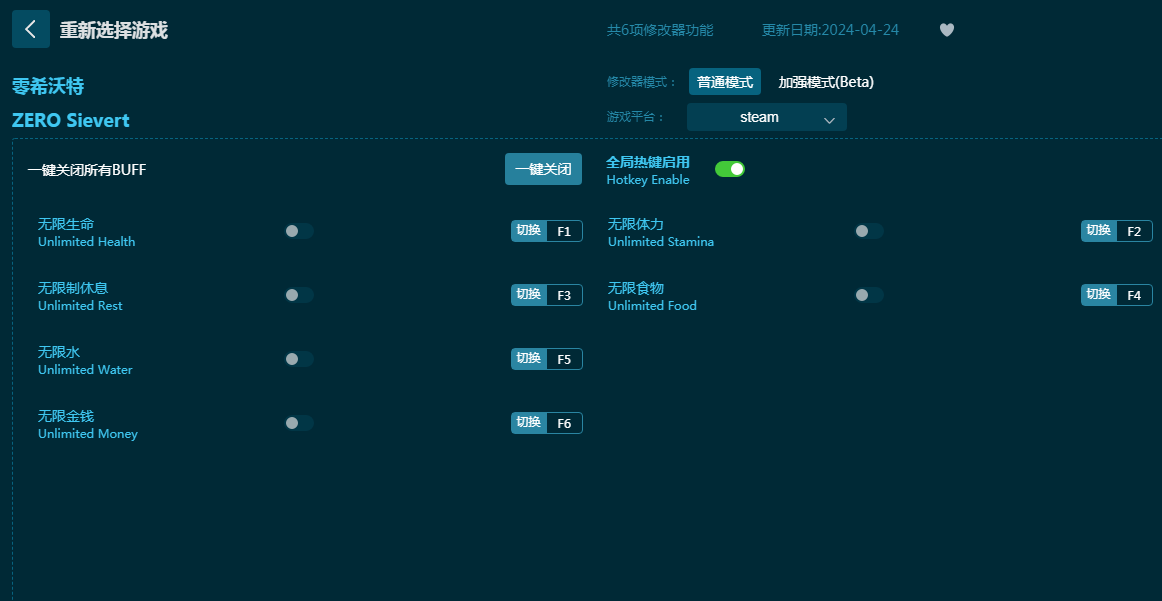
Task: Click the ZERO Sievert game title
Action: [70, 120]
